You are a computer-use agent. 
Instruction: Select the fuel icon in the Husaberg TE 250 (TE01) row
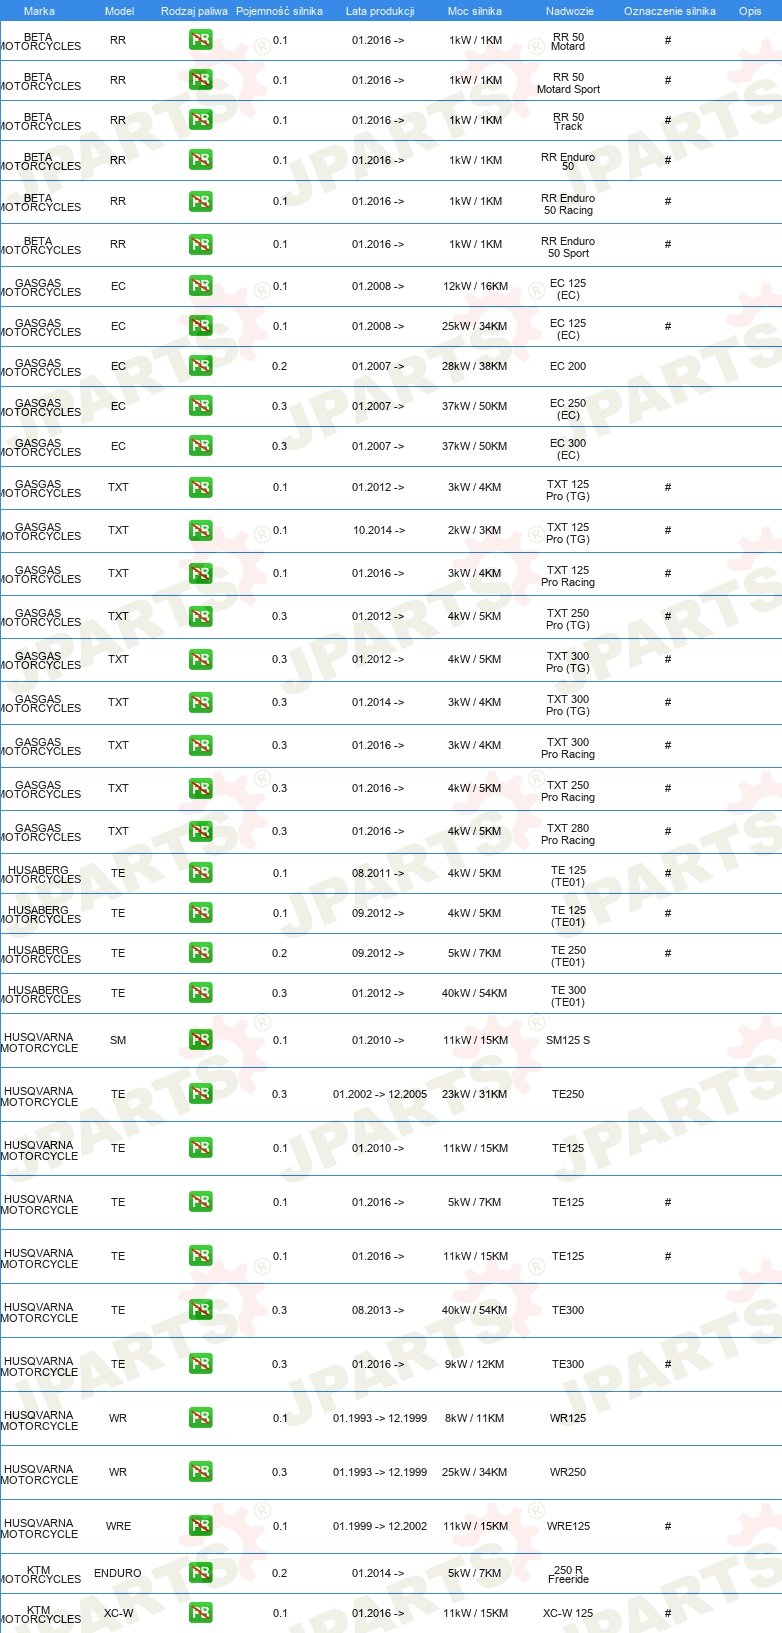pos(201,953)
